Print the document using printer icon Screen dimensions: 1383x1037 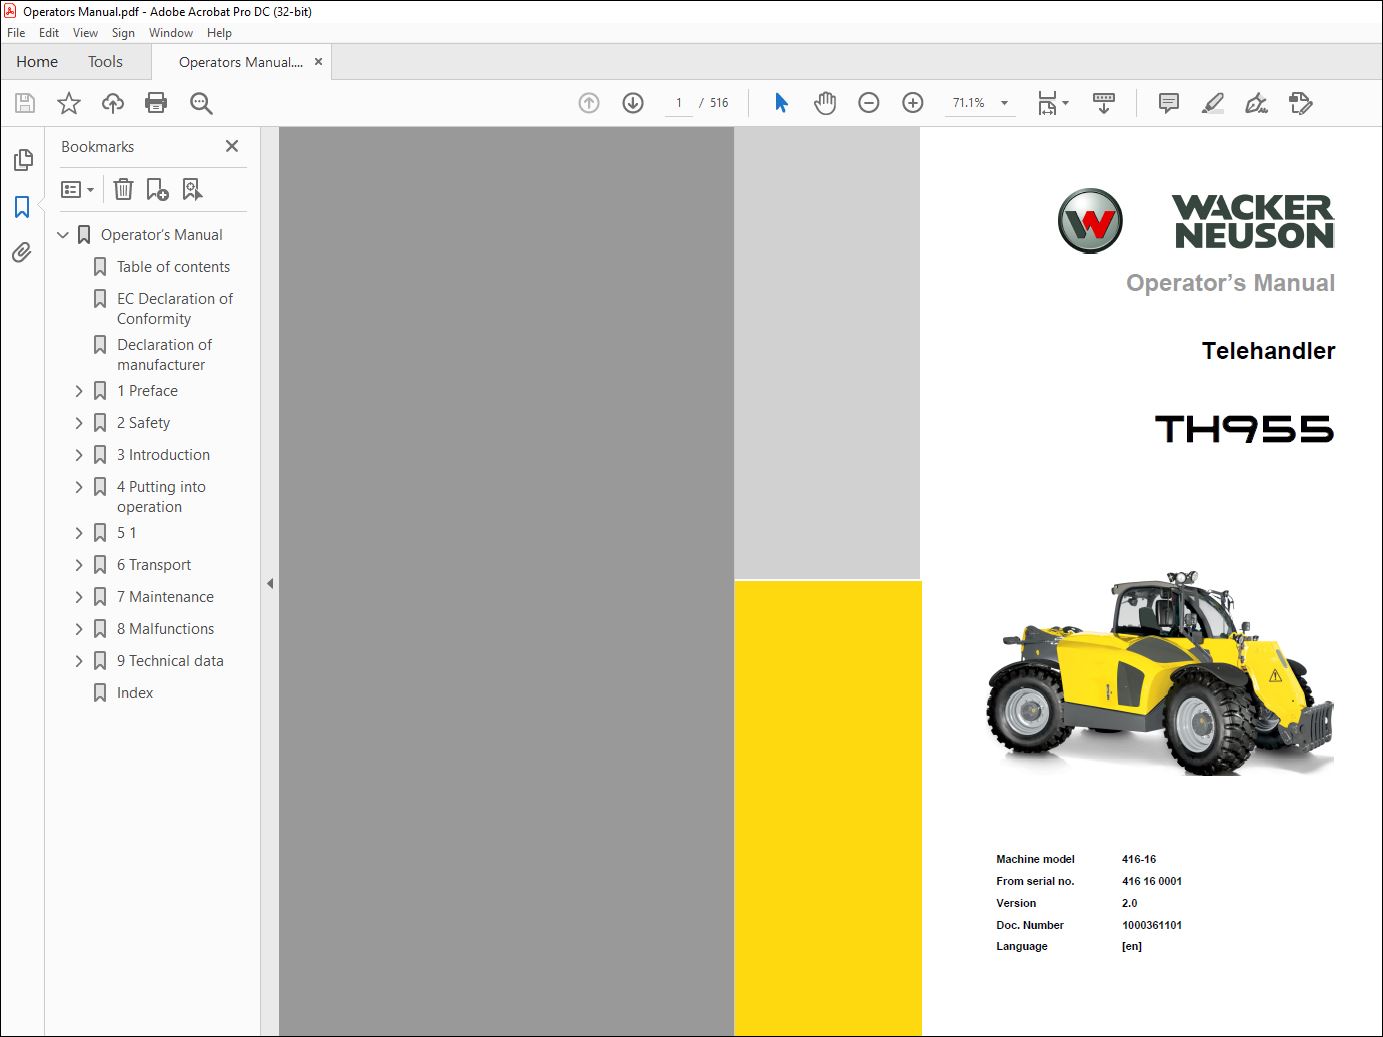[156, 103]
